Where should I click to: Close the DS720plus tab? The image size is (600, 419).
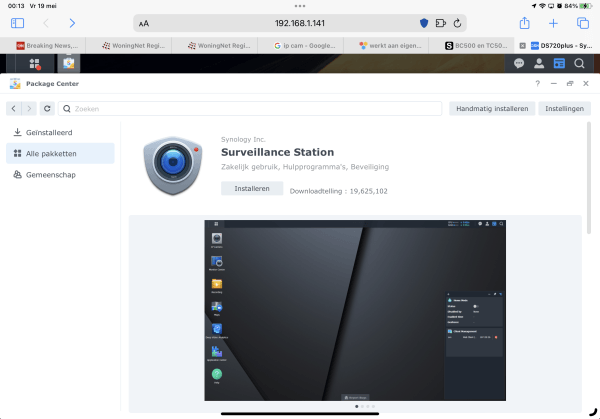click(x=522, y=46)
